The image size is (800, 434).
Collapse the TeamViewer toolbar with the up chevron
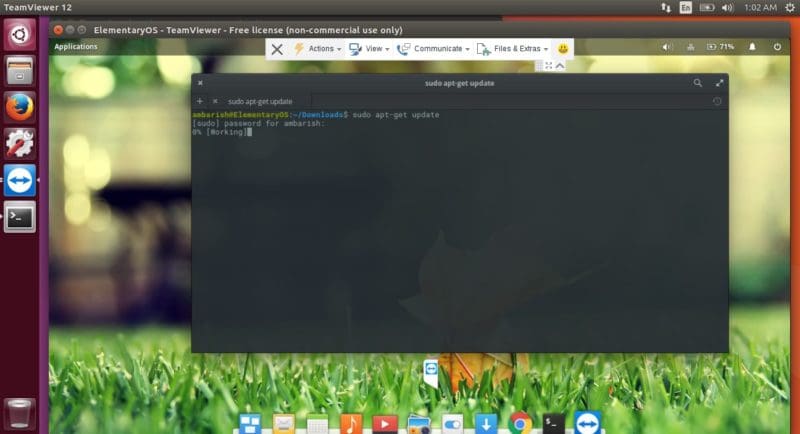click(x=560, y=66)
